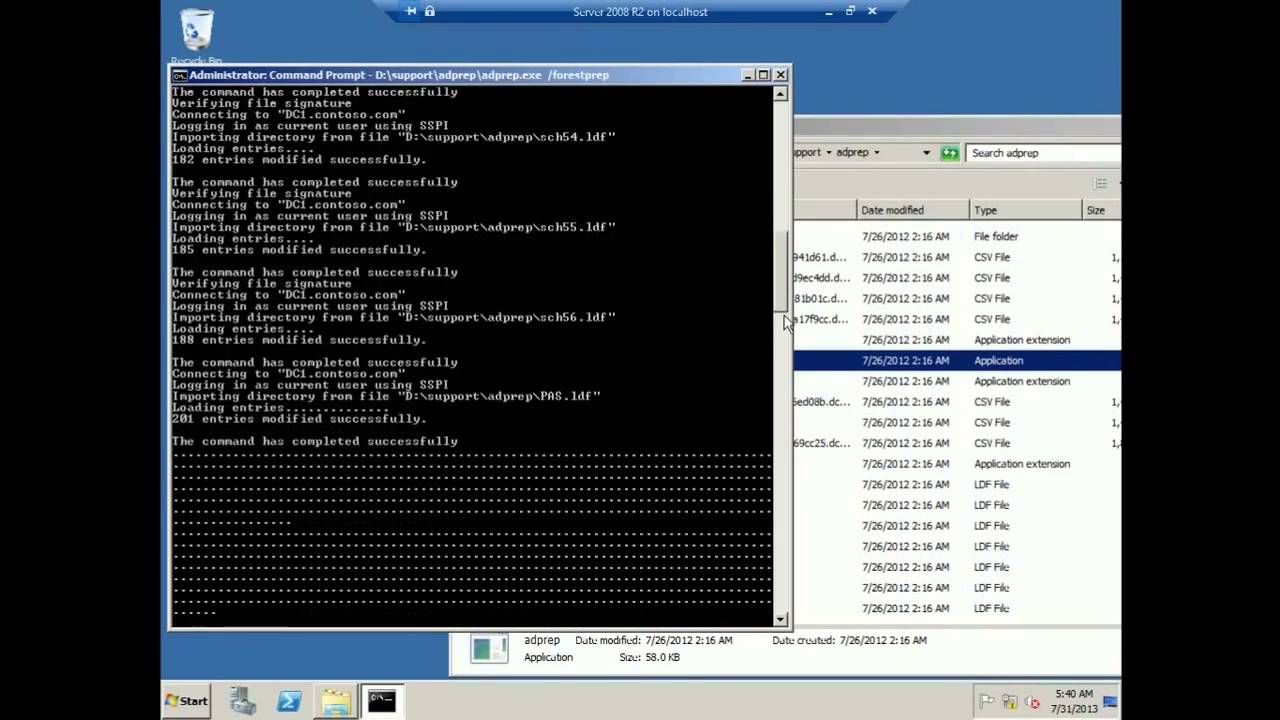Screen dimensions: 1280x720
Task: Sort by the Size column header
Action: point(1102,210)
